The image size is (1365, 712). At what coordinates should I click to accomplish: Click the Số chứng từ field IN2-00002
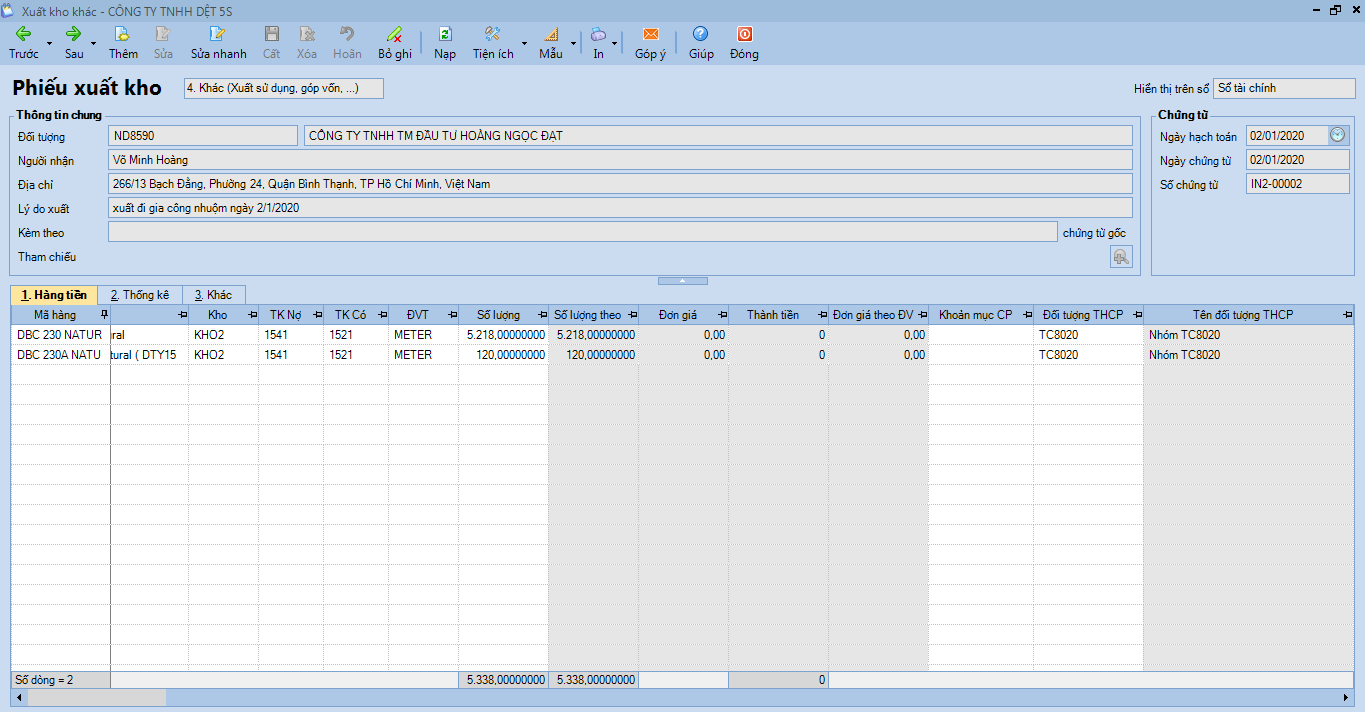1298,184
